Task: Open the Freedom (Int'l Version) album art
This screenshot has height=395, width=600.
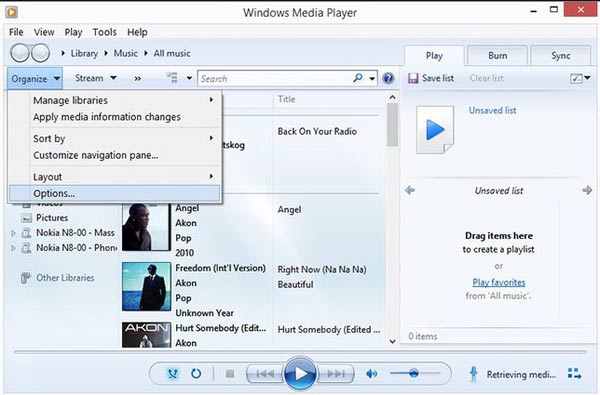Action: [146, 287]
